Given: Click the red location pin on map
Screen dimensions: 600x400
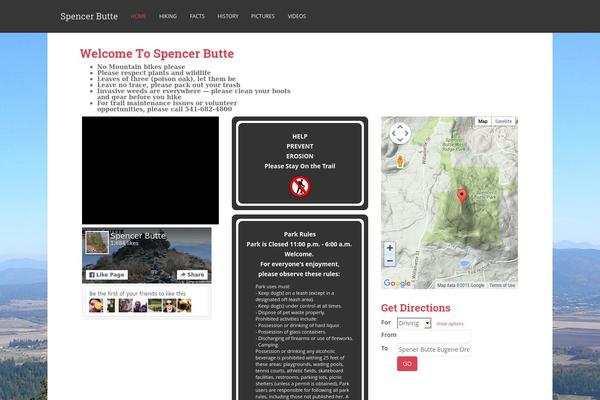Looking at the screenshot, I should [462, 196].
